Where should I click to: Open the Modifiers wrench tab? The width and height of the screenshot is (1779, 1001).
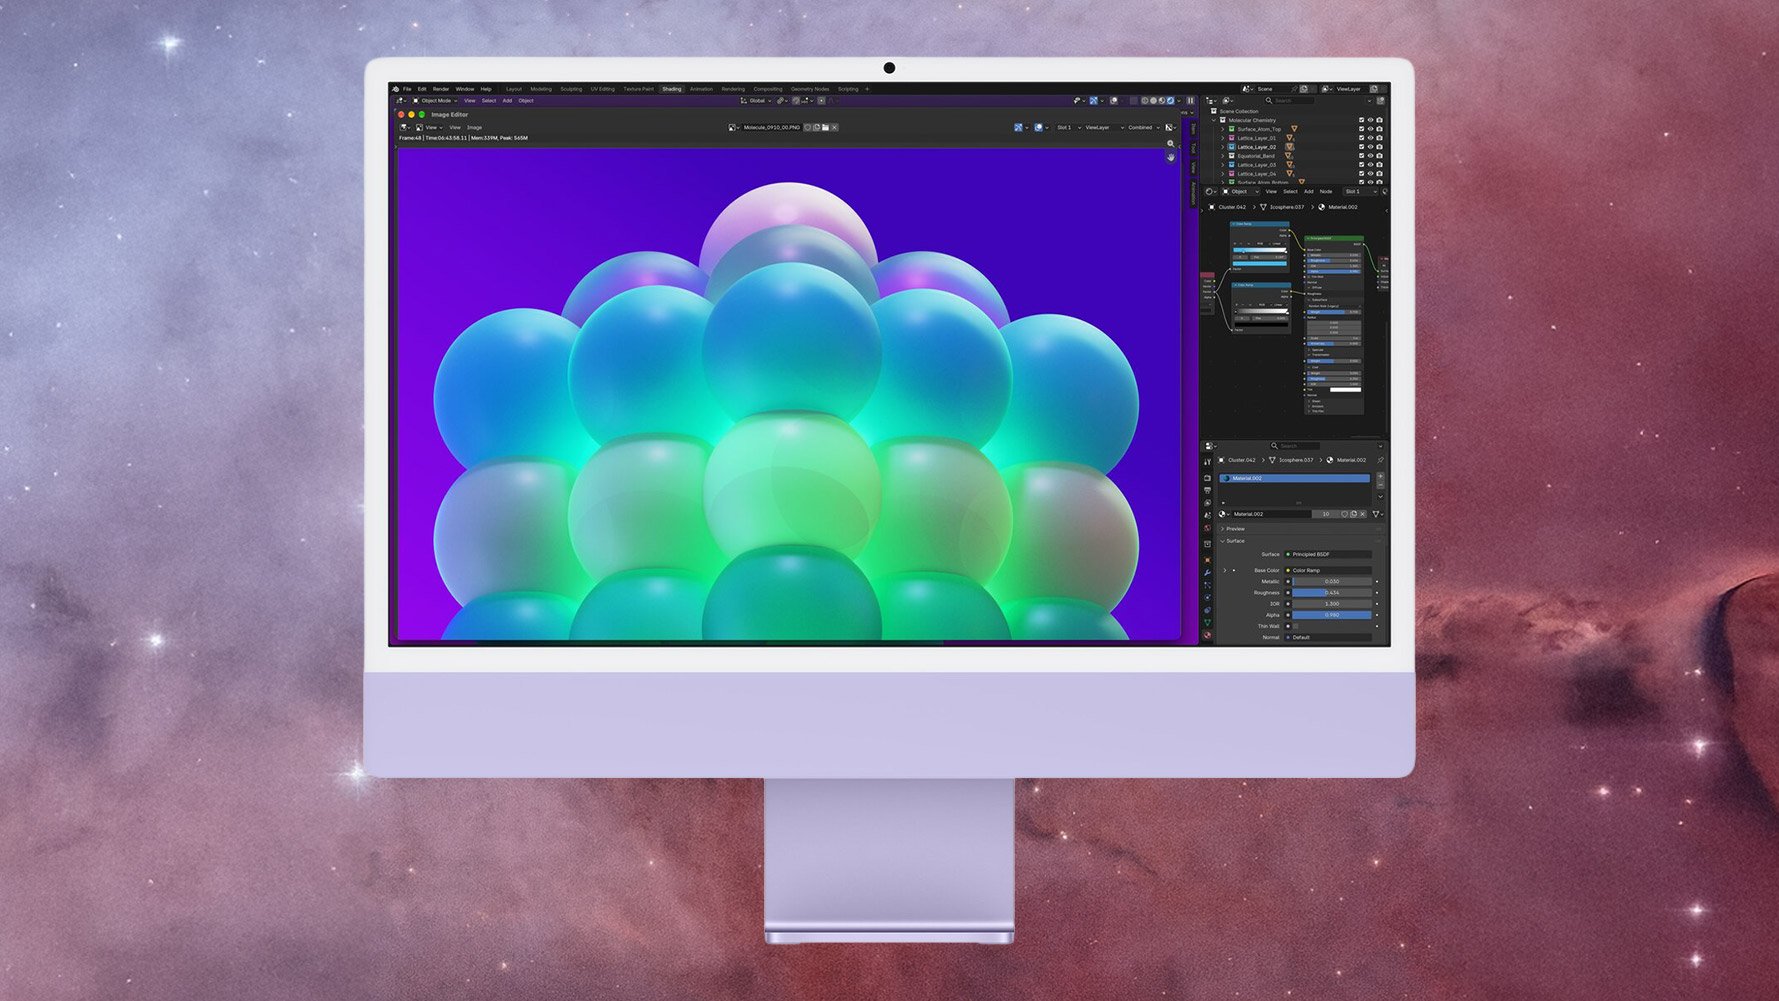click(x=1207, y=573)
